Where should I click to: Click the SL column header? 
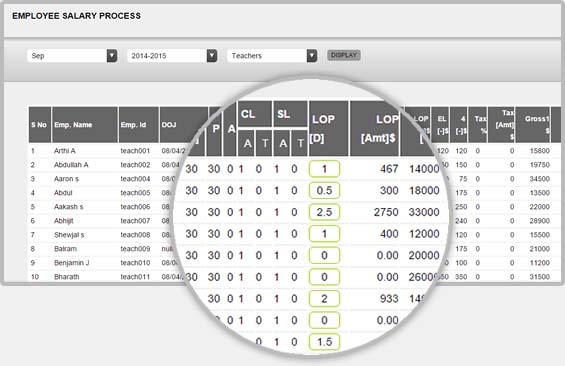290,114
